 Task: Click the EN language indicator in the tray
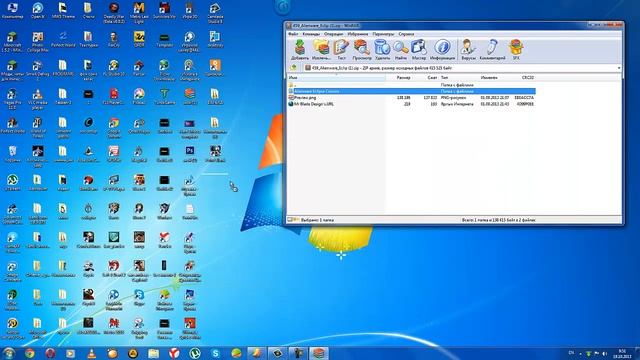click(x=571, y=353)
